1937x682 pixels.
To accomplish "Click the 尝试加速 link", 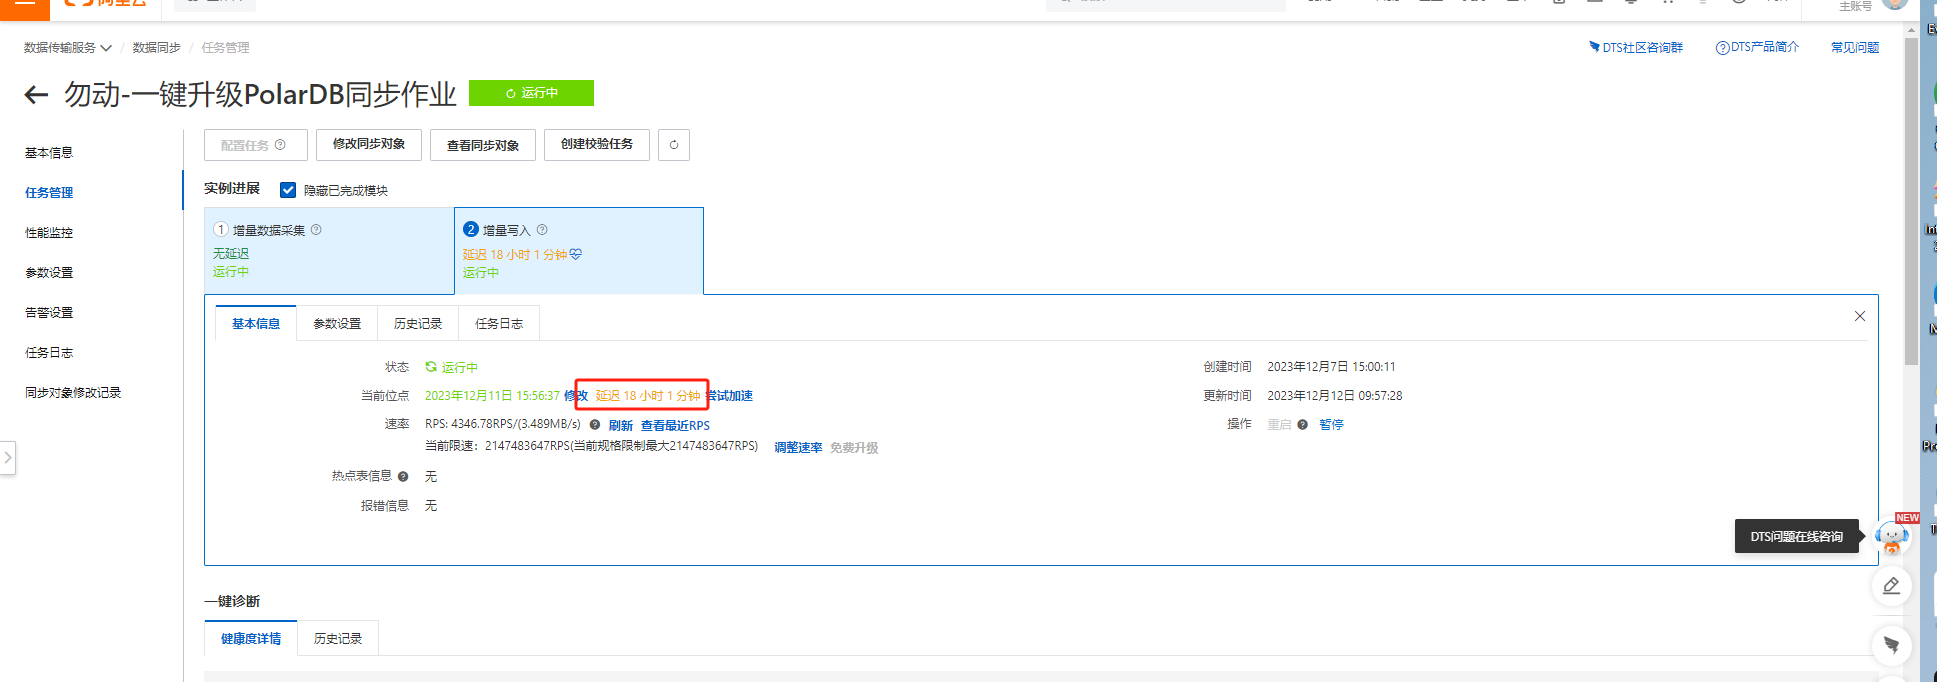I will click(x=730, y=396).
